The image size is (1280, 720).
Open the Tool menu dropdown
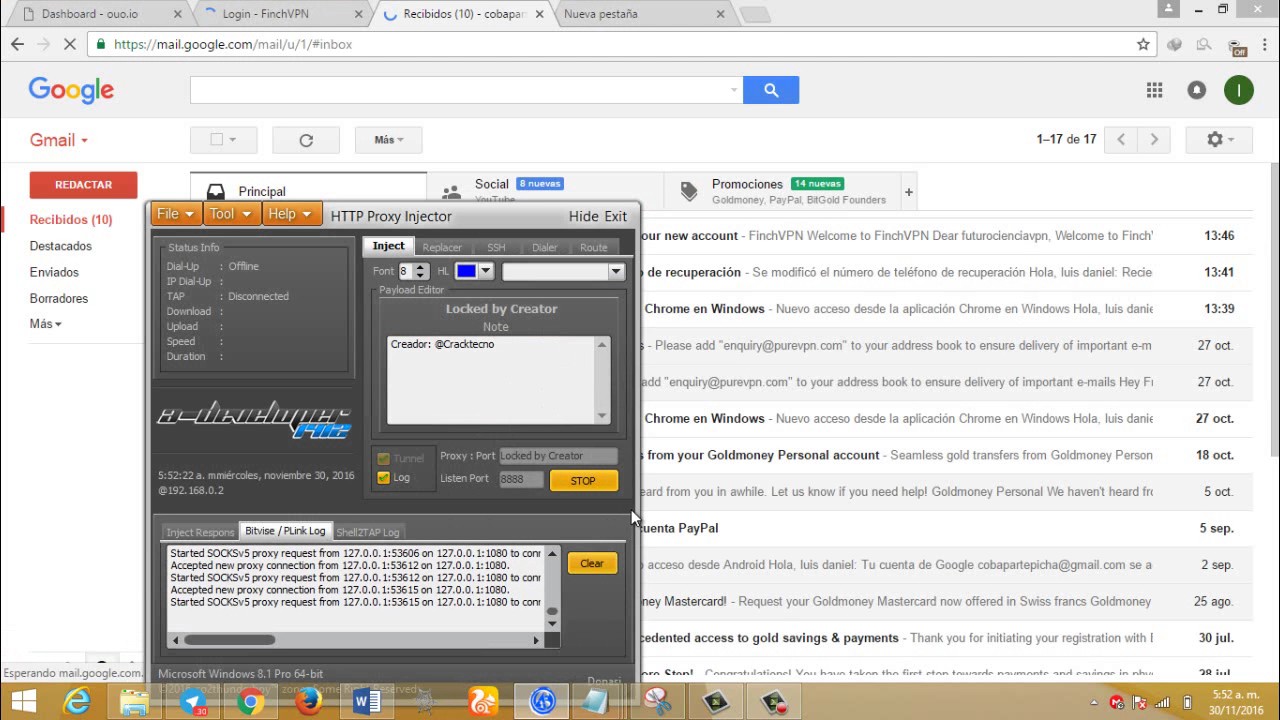tap(231, 214)
